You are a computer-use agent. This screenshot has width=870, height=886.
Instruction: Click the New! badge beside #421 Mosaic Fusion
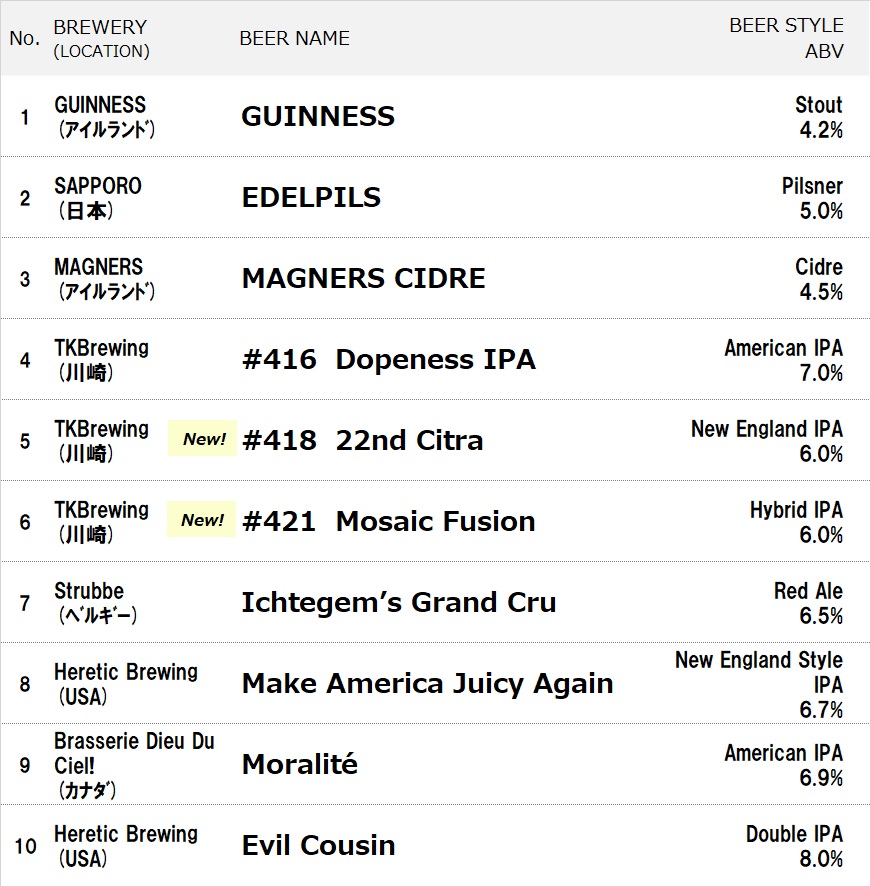point(202,520)
